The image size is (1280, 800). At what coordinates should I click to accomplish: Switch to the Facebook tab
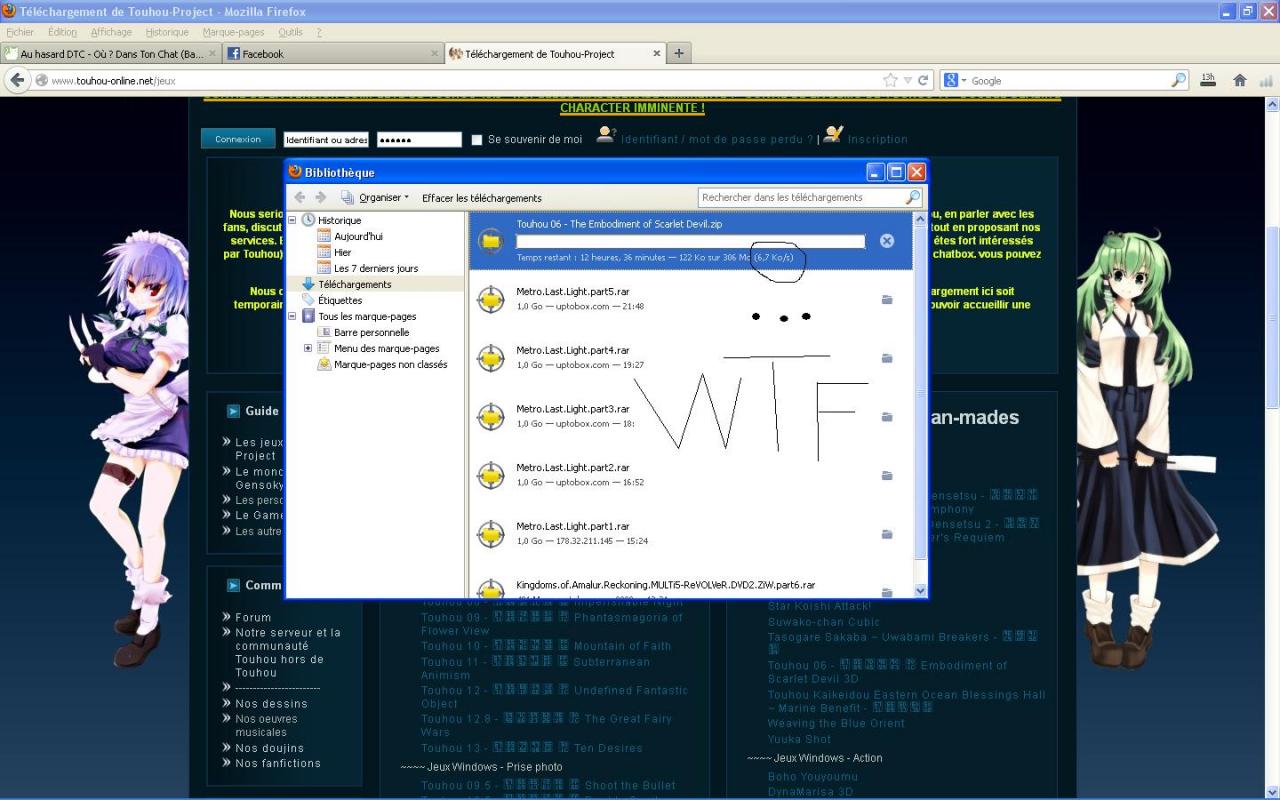tap(333, 54)
